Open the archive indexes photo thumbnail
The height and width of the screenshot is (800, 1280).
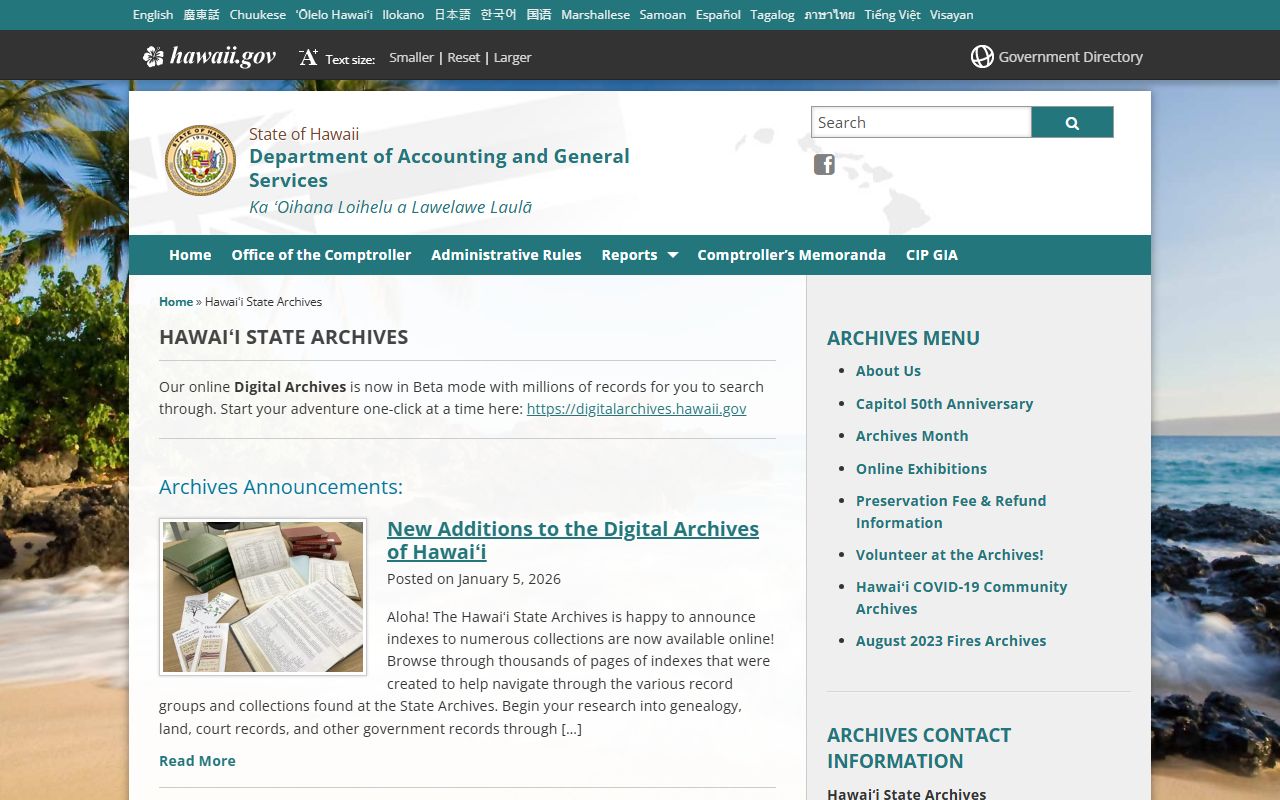click(263, 597)
